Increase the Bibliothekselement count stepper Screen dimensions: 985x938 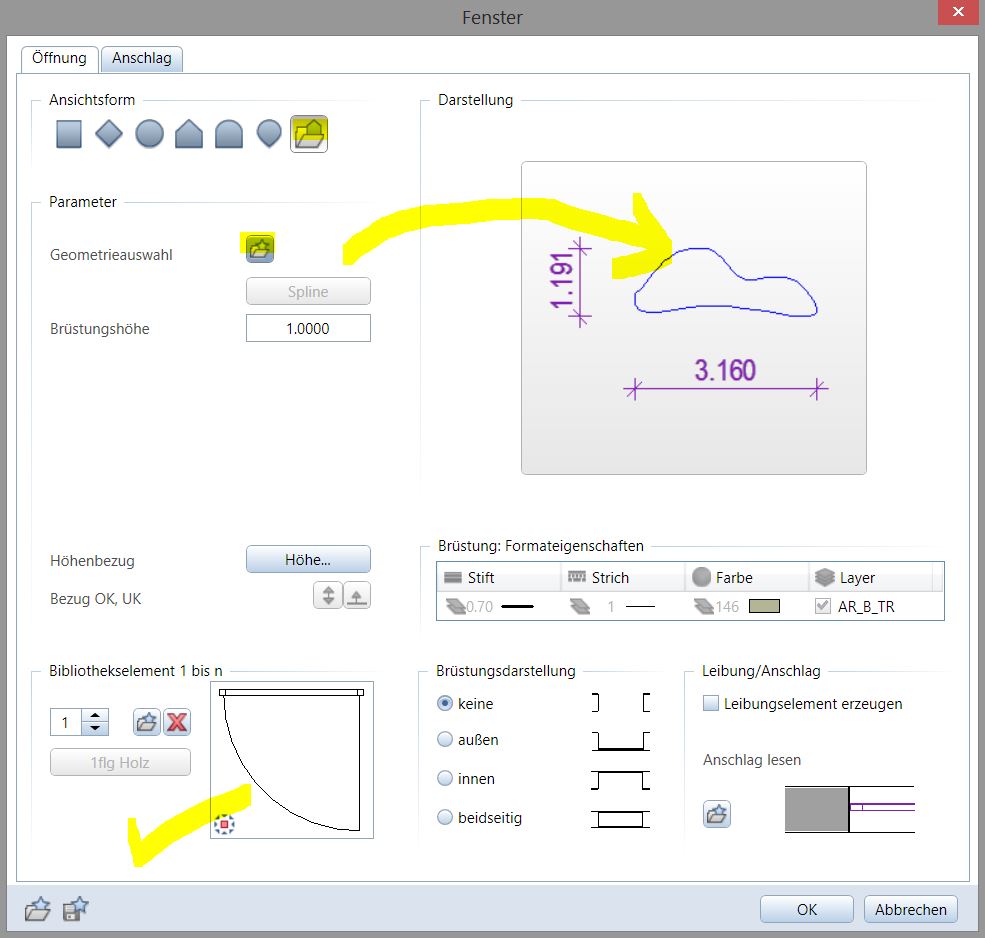tap(96, 716)
